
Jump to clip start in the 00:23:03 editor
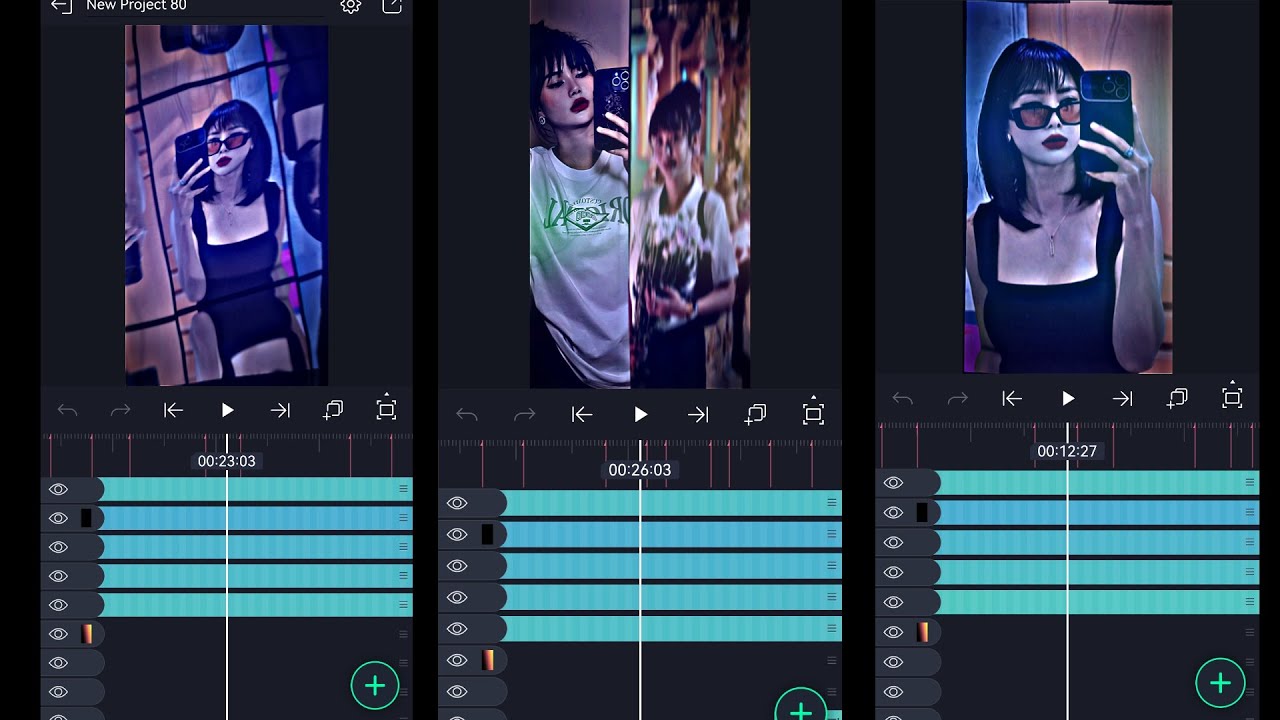coord(173,410)
